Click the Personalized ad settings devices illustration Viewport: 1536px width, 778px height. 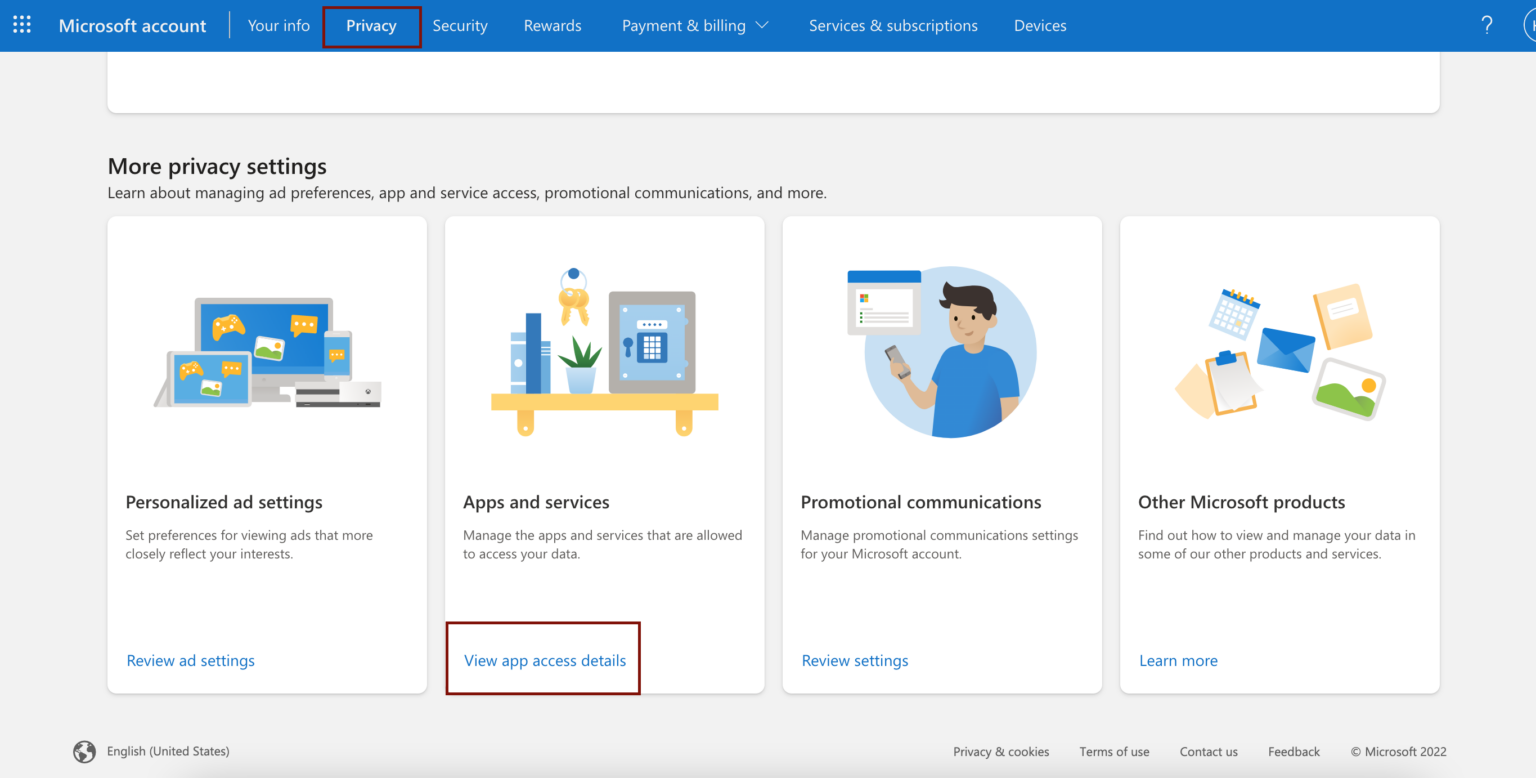[267, 352]
